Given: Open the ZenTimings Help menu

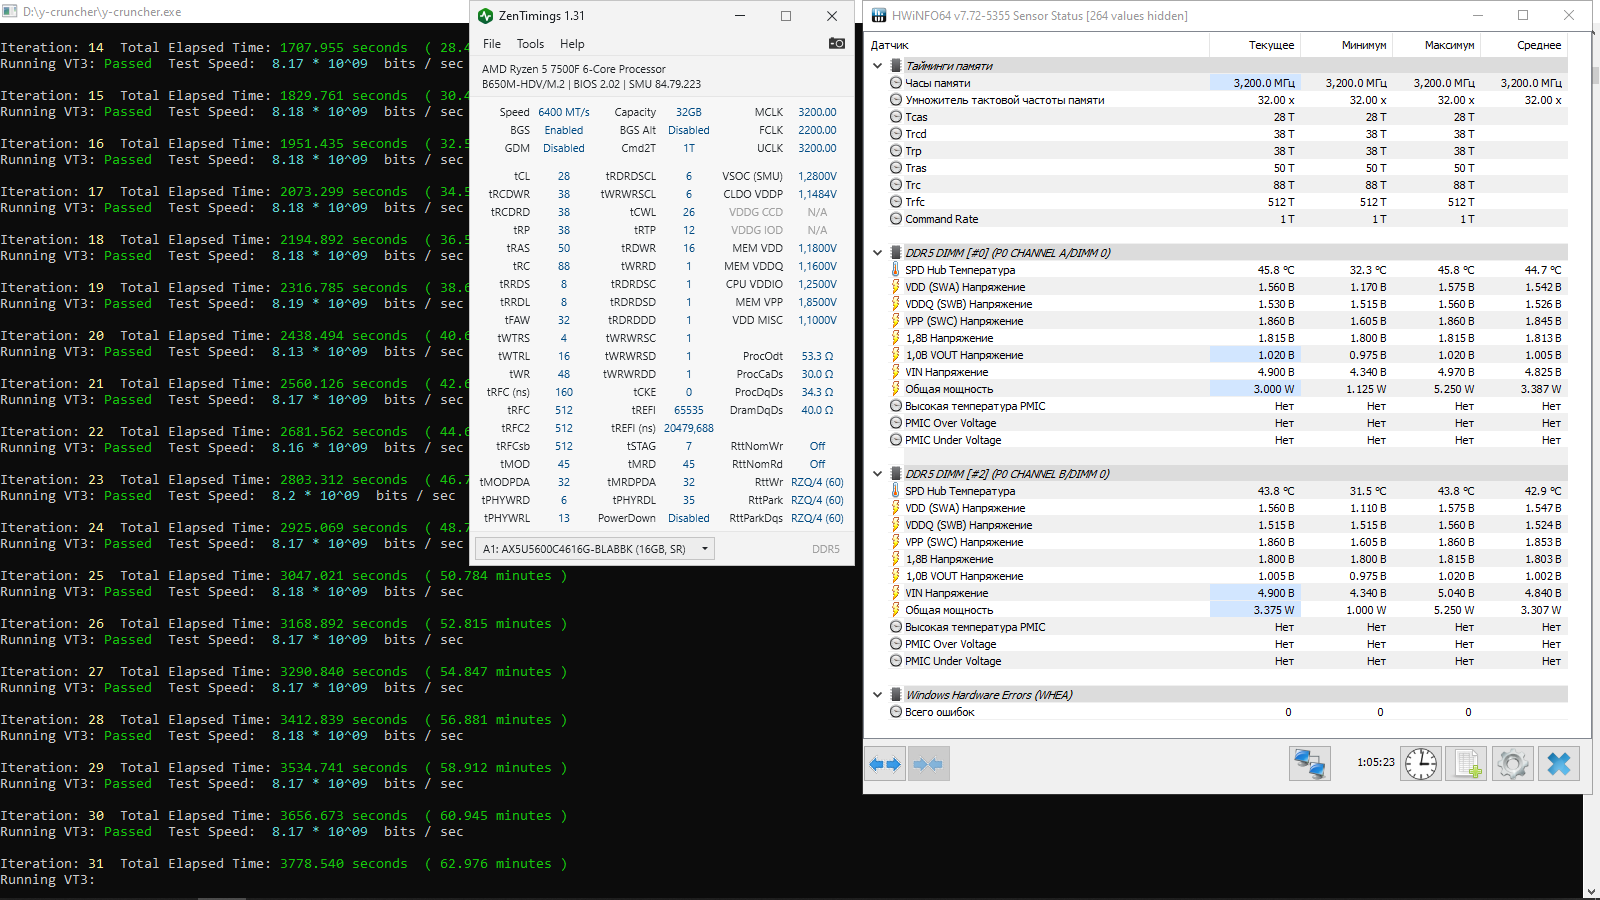Looking at the screenshot, I should (572, 44).
